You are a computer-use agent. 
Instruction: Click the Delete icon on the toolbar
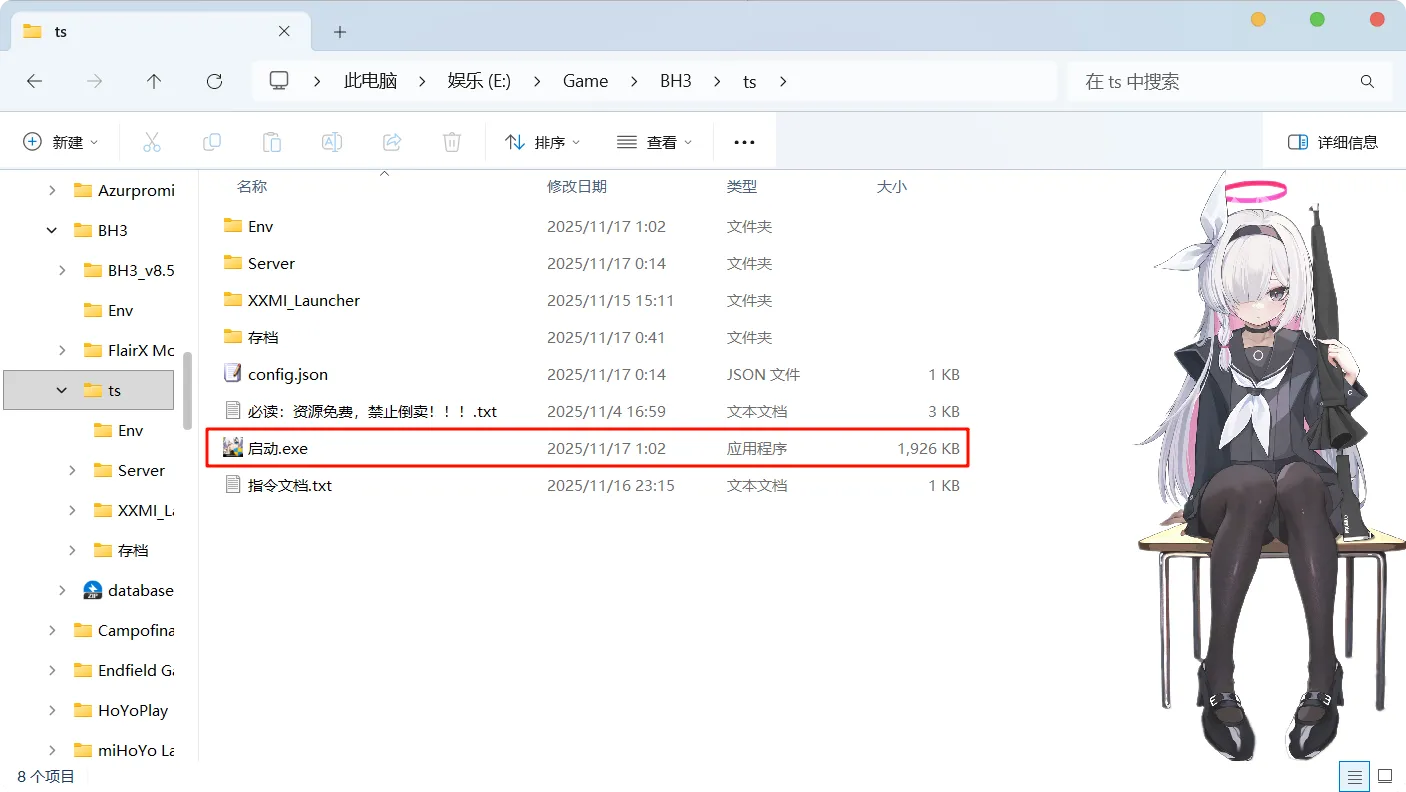click(x=451, y=141)
